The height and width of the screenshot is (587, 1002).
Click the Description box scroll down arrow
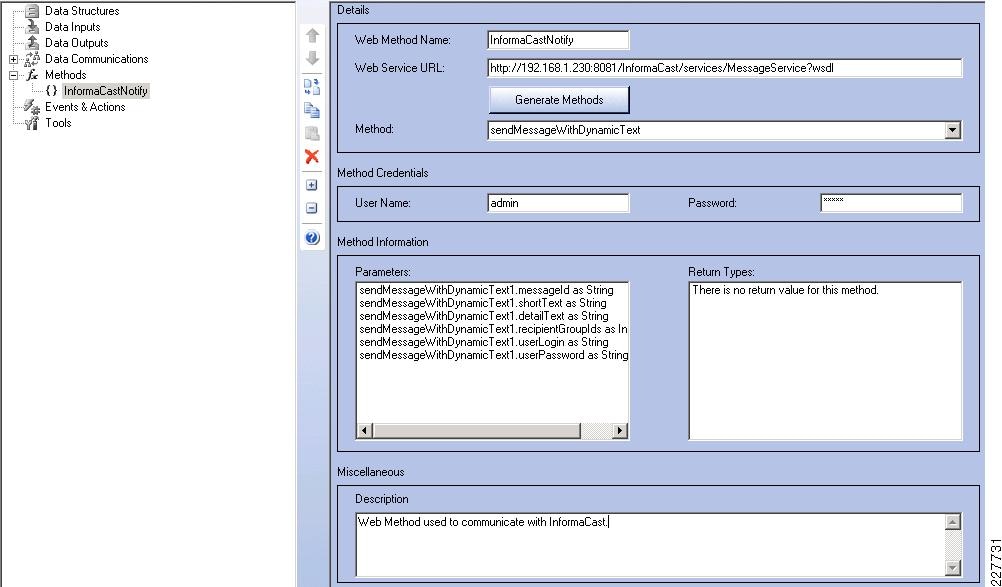(x=953, y=567)
